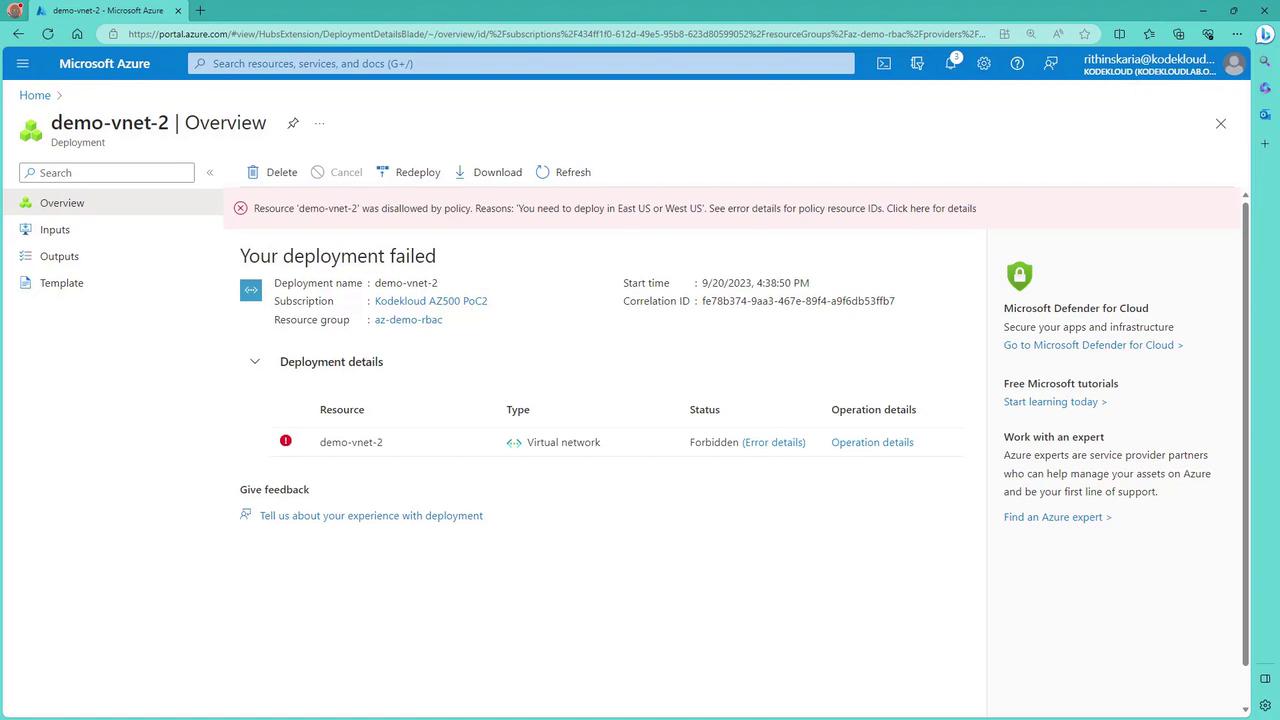
Task: Go to Microsoft Defender for Cloud
Action: pos(1093,345)
